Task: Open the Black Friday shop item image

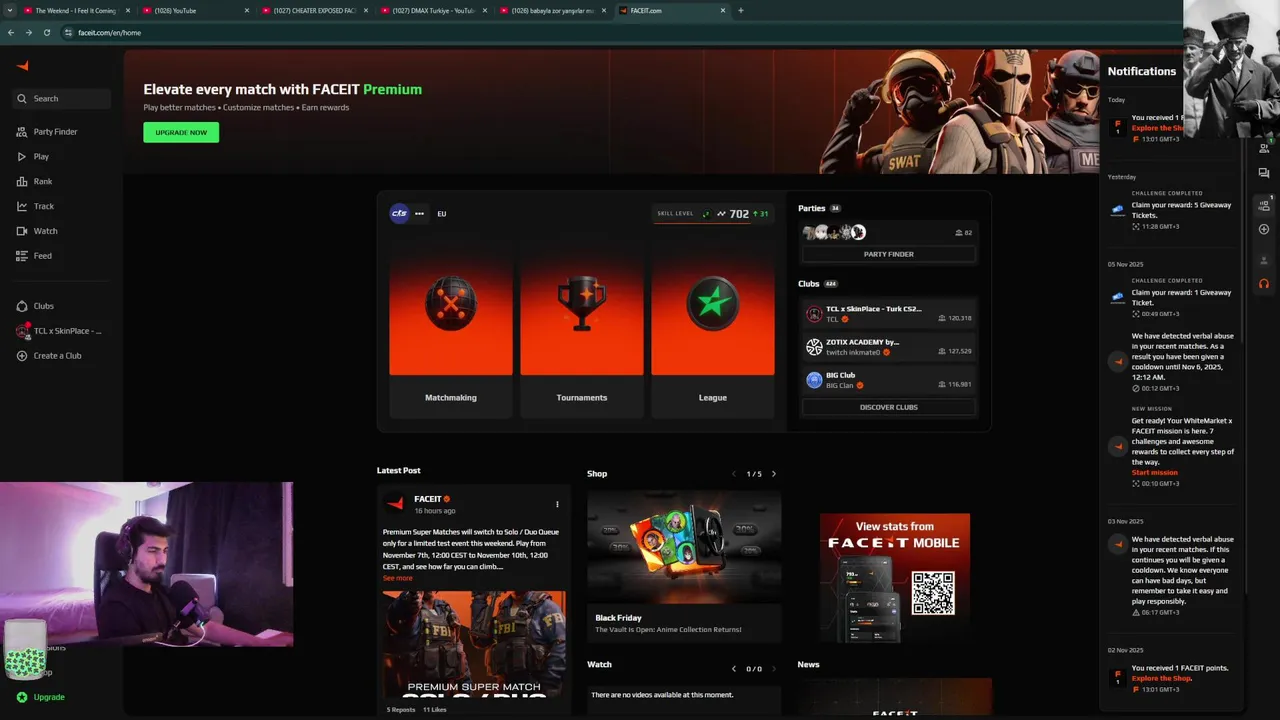Action: click(684, 547)
